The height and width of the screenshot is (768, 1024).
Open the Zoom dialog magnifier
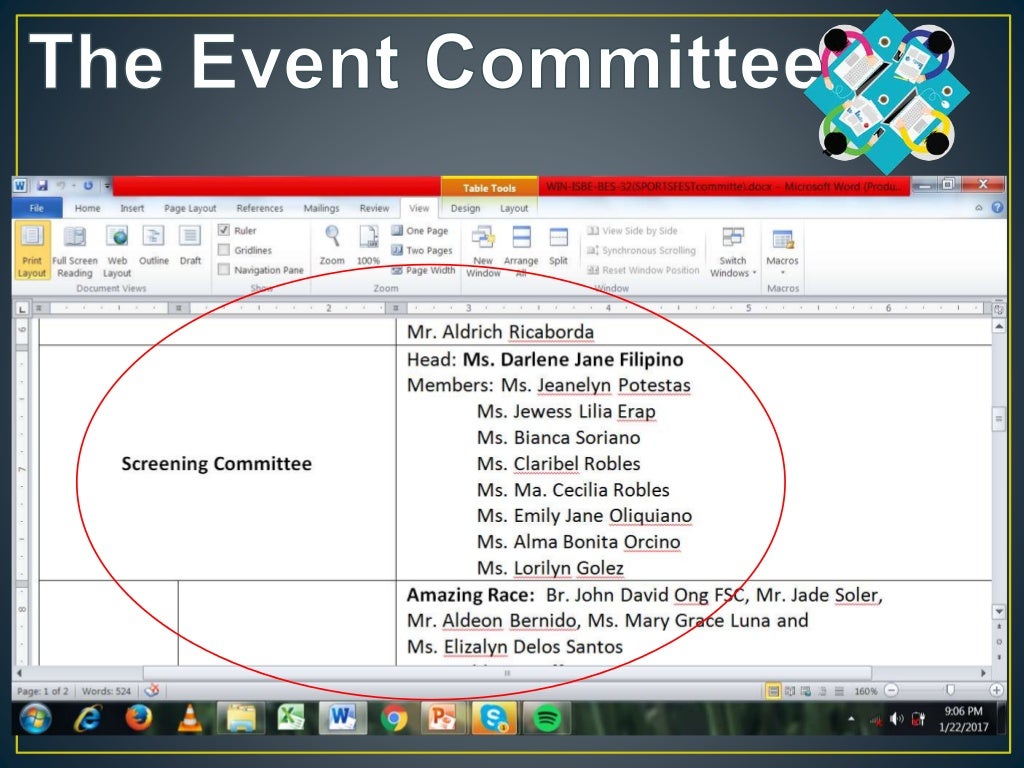click(x=332, y=246)
